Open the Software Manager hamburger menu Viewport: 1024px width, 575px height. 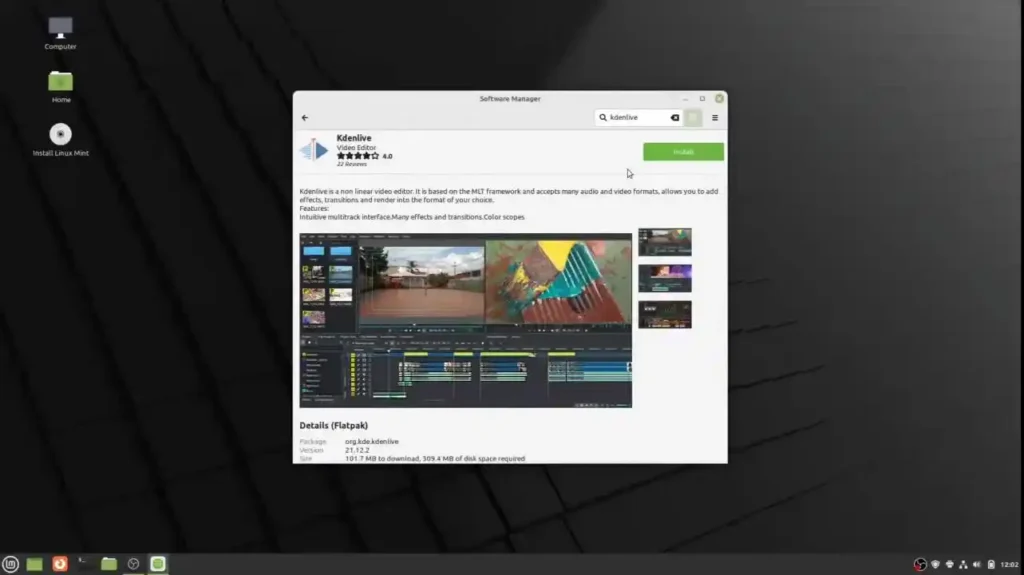pos(715,118)
